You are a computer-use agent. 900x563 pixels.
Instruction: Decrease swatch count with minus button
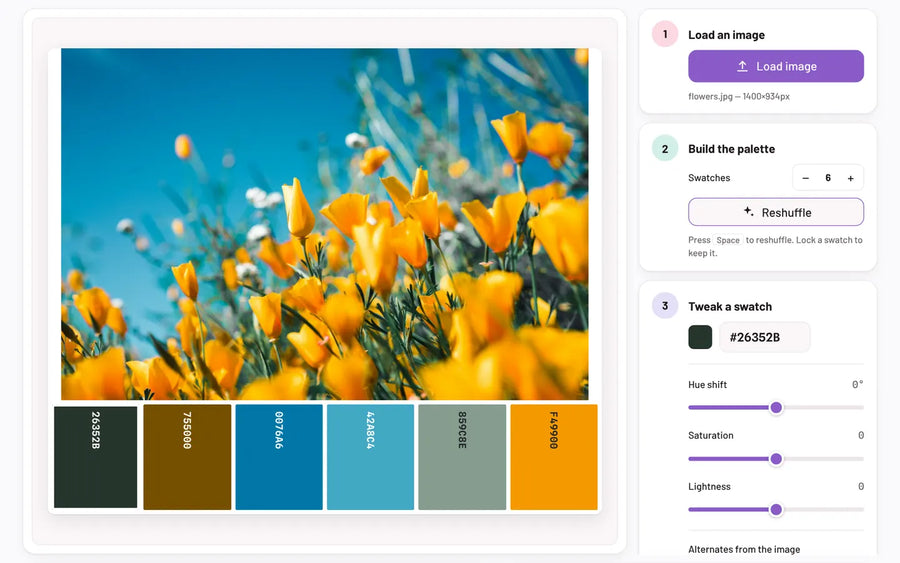pyautogui.click(x=805, y=178)
